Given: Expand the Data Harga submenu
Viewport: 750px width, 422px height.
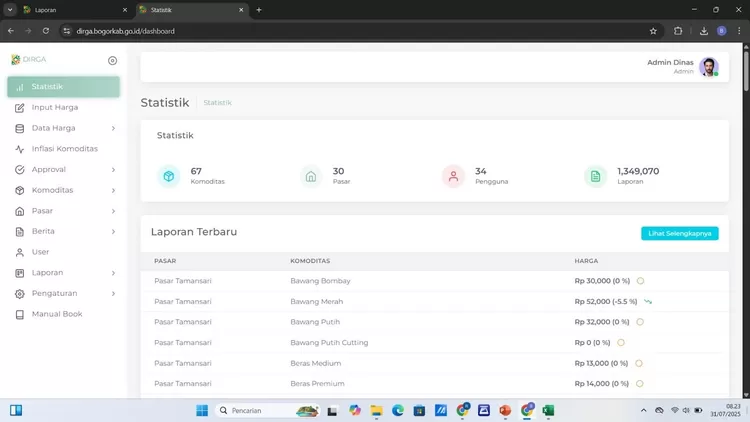Looking at the screenshot, I should click(113, 128).
